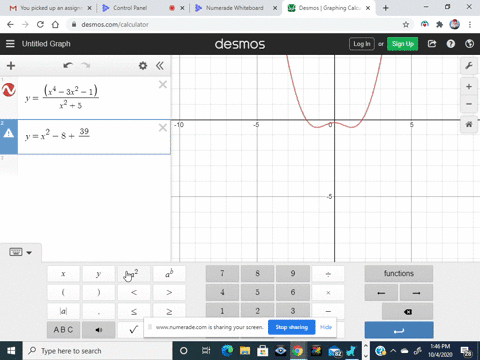The width and height of the screenshot is (480, 360).
Task: Collapse the expression list panel
Action: (x=160, y=66)
